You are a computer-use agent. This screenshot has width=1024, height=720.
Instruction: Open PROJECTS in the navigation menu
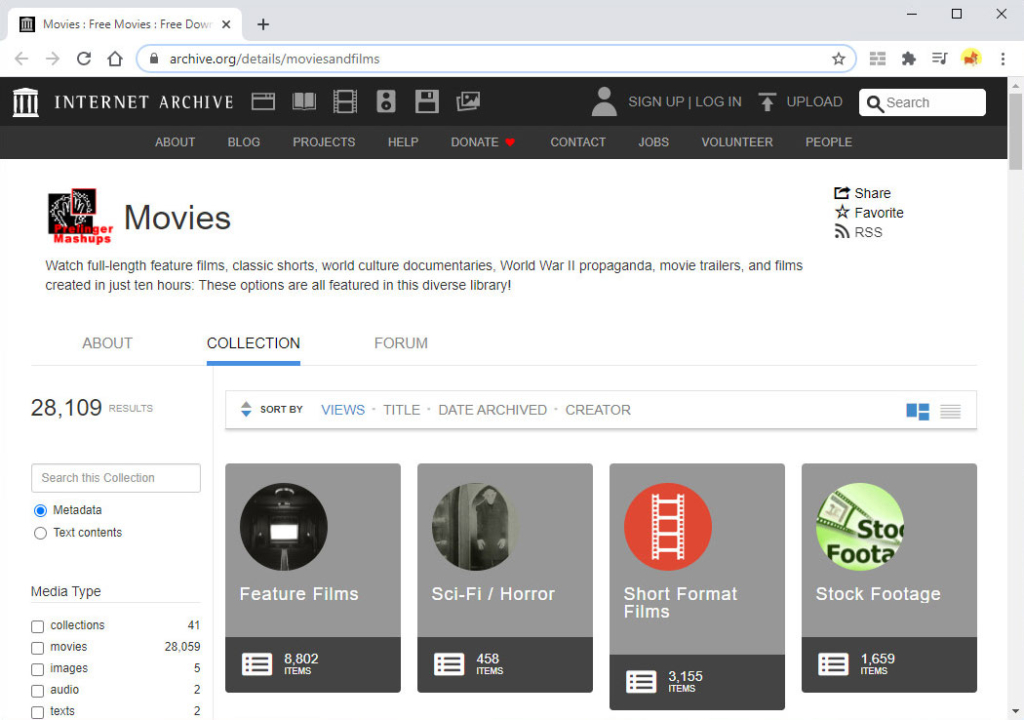point(324,142)
